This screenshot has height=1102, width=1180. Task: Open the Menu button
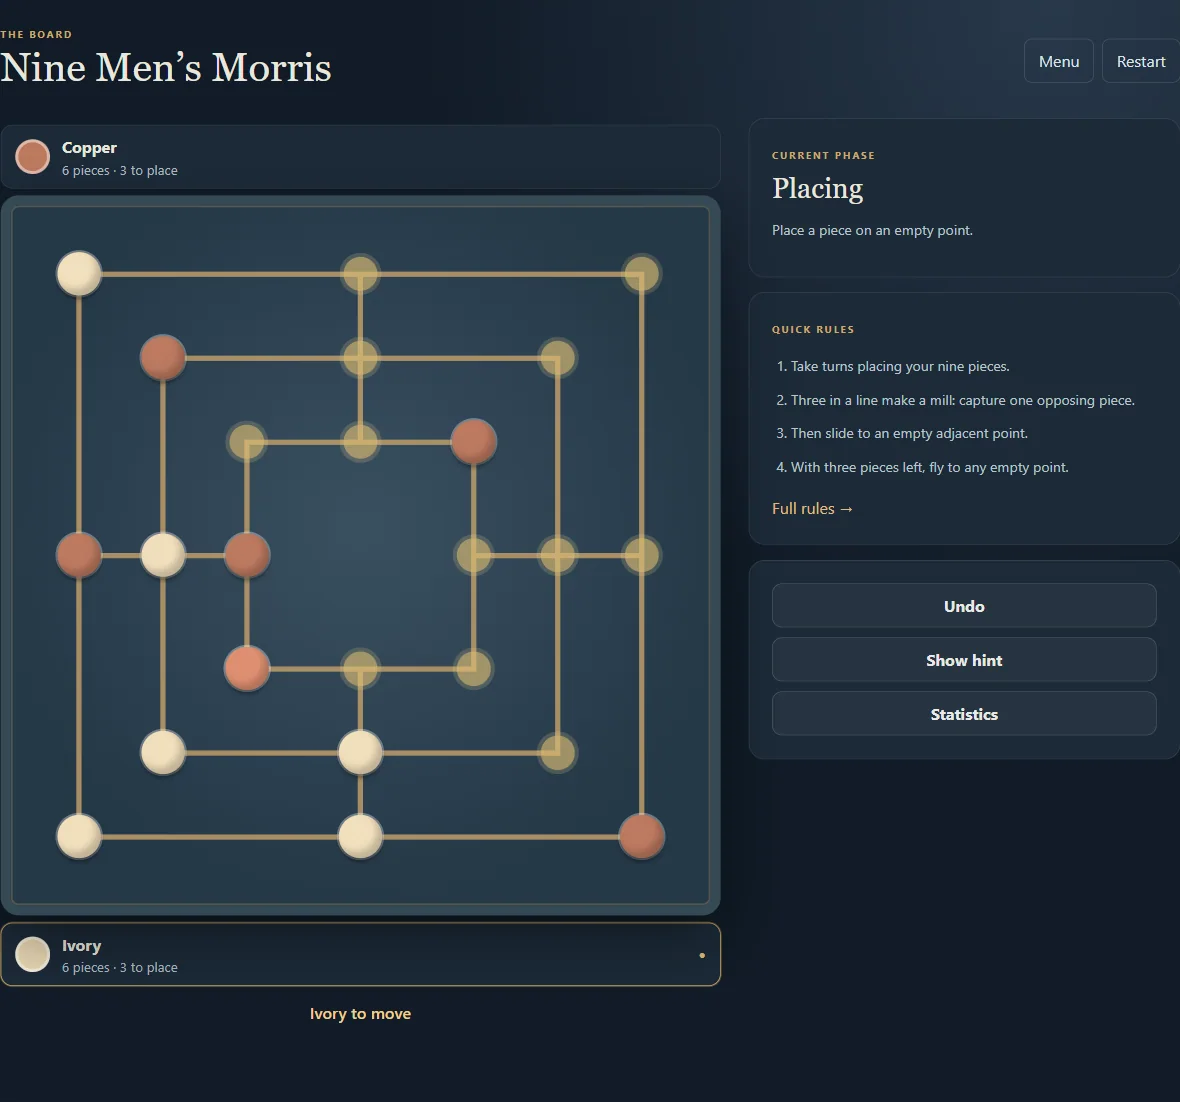[x=1058, y=61]
